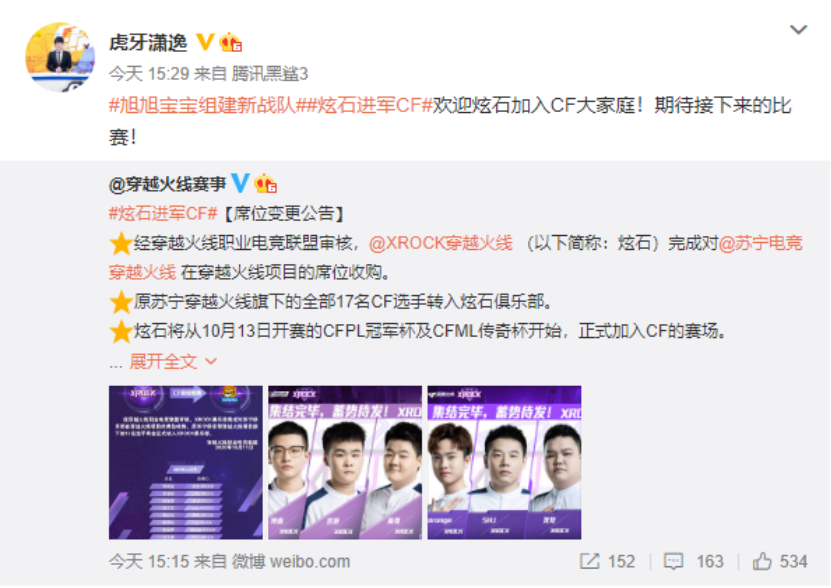
Task: Open the @XROCK穿越火线 mention link
Action: point(440,243)
